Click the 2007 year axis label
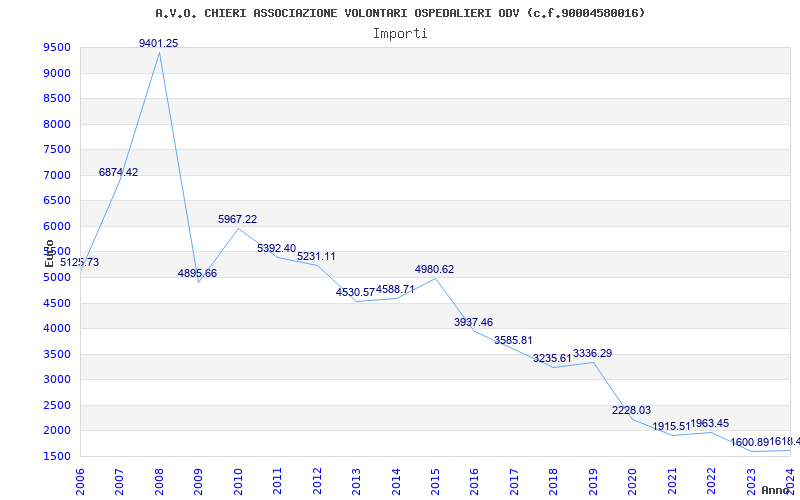This screenshot has width=800, height=500. point(119,482)
